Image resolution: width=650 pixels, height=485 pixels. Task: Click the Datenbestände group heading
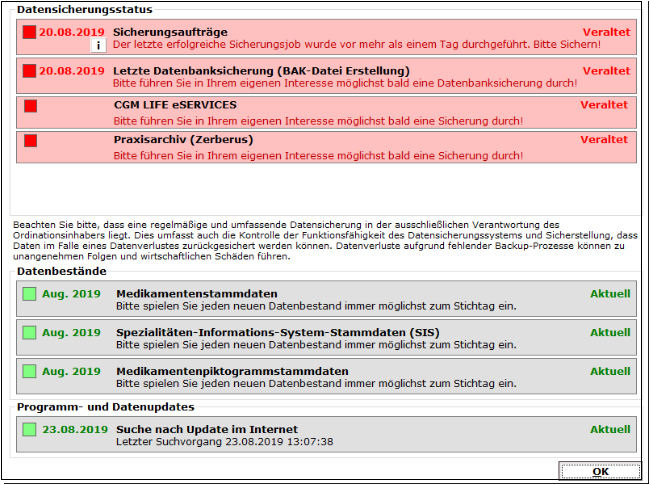[x=62, y=271]
